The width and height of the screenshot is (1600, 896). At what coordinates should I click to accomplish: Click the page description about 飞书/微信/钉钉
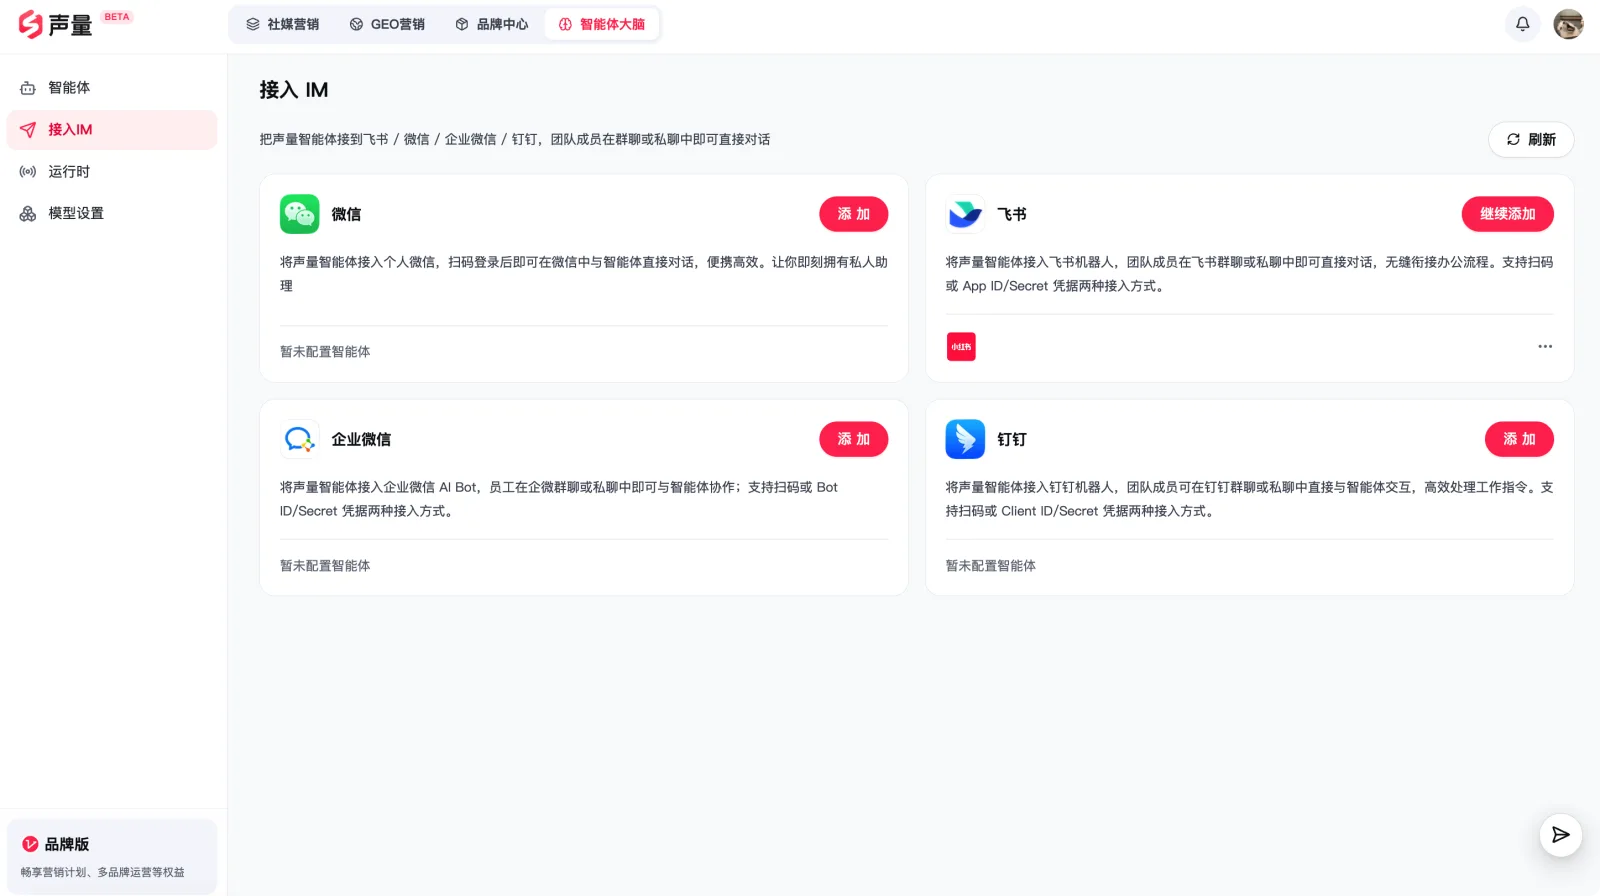point(515,140)
